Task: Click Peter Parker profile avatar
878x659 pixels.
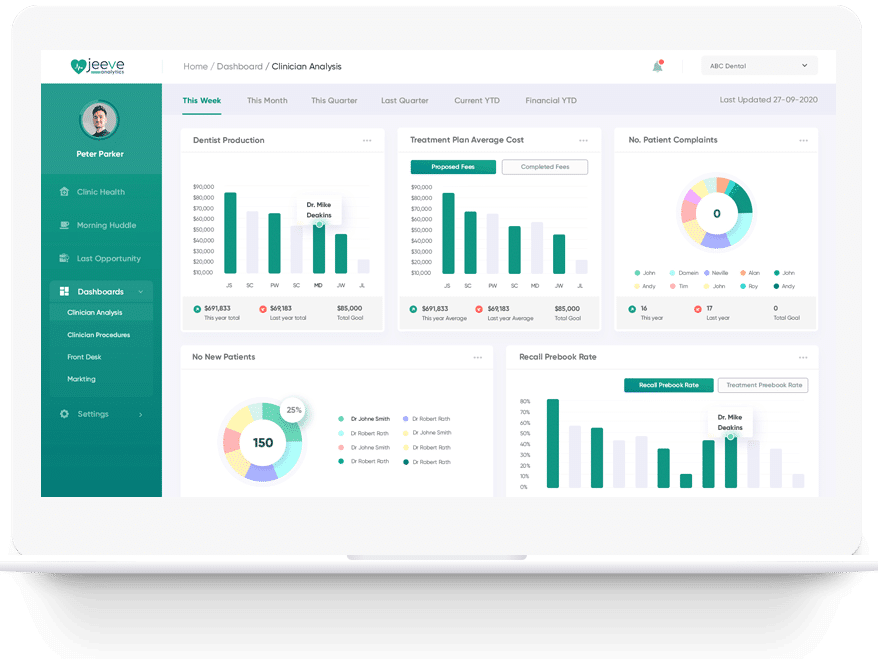Action: [x=100, y=120]
